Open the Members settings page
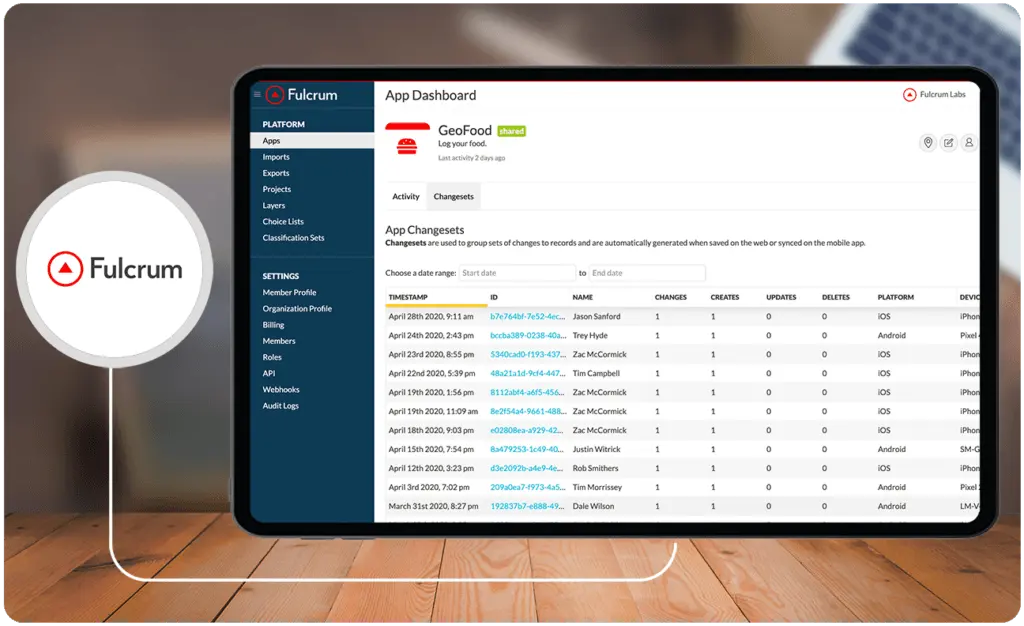1024x626 pixels. [x=279, y=341]
